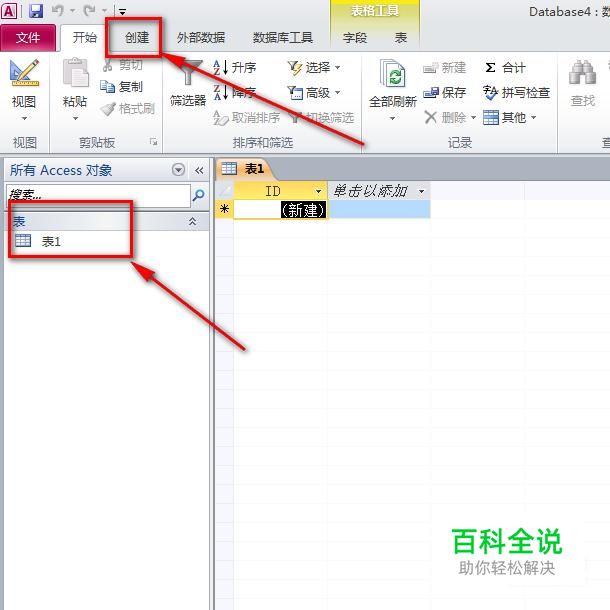Open the 数据库工具 ribbon tab
Screen dimensions: 610x610
283,38
